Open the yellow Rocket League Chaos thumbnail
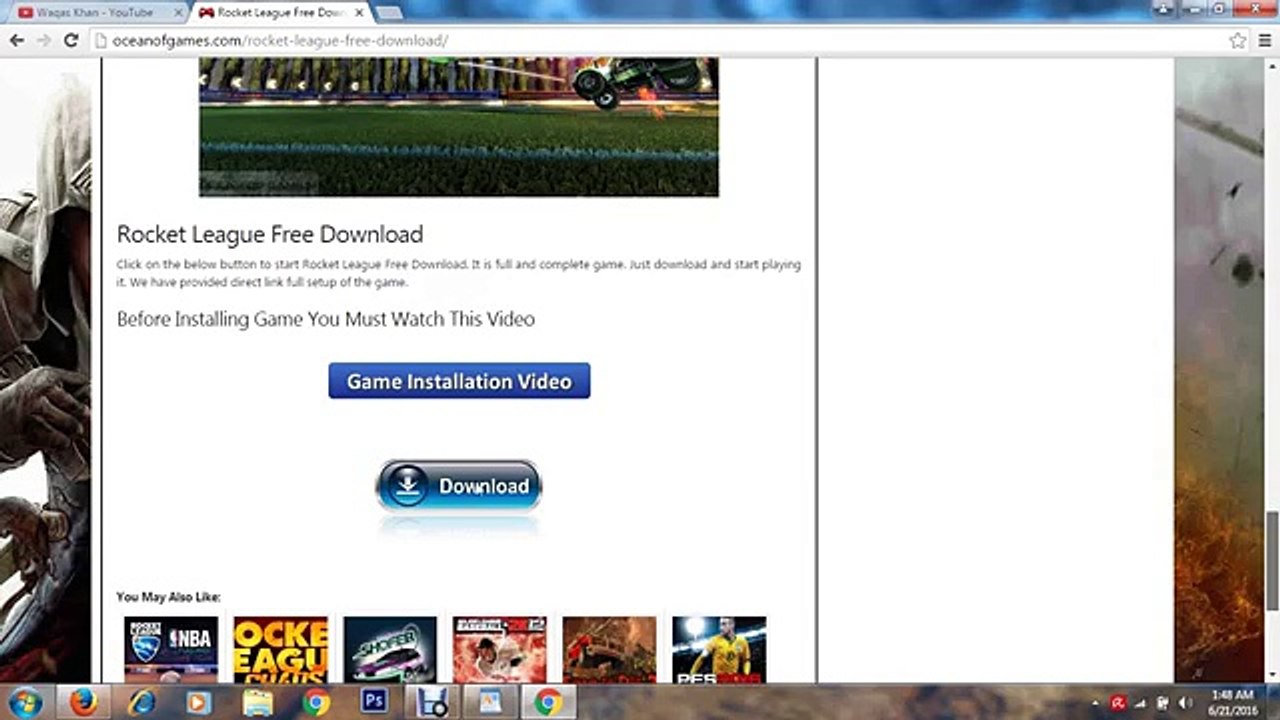This screenshot has height=720, width=1280. (280, 650)
